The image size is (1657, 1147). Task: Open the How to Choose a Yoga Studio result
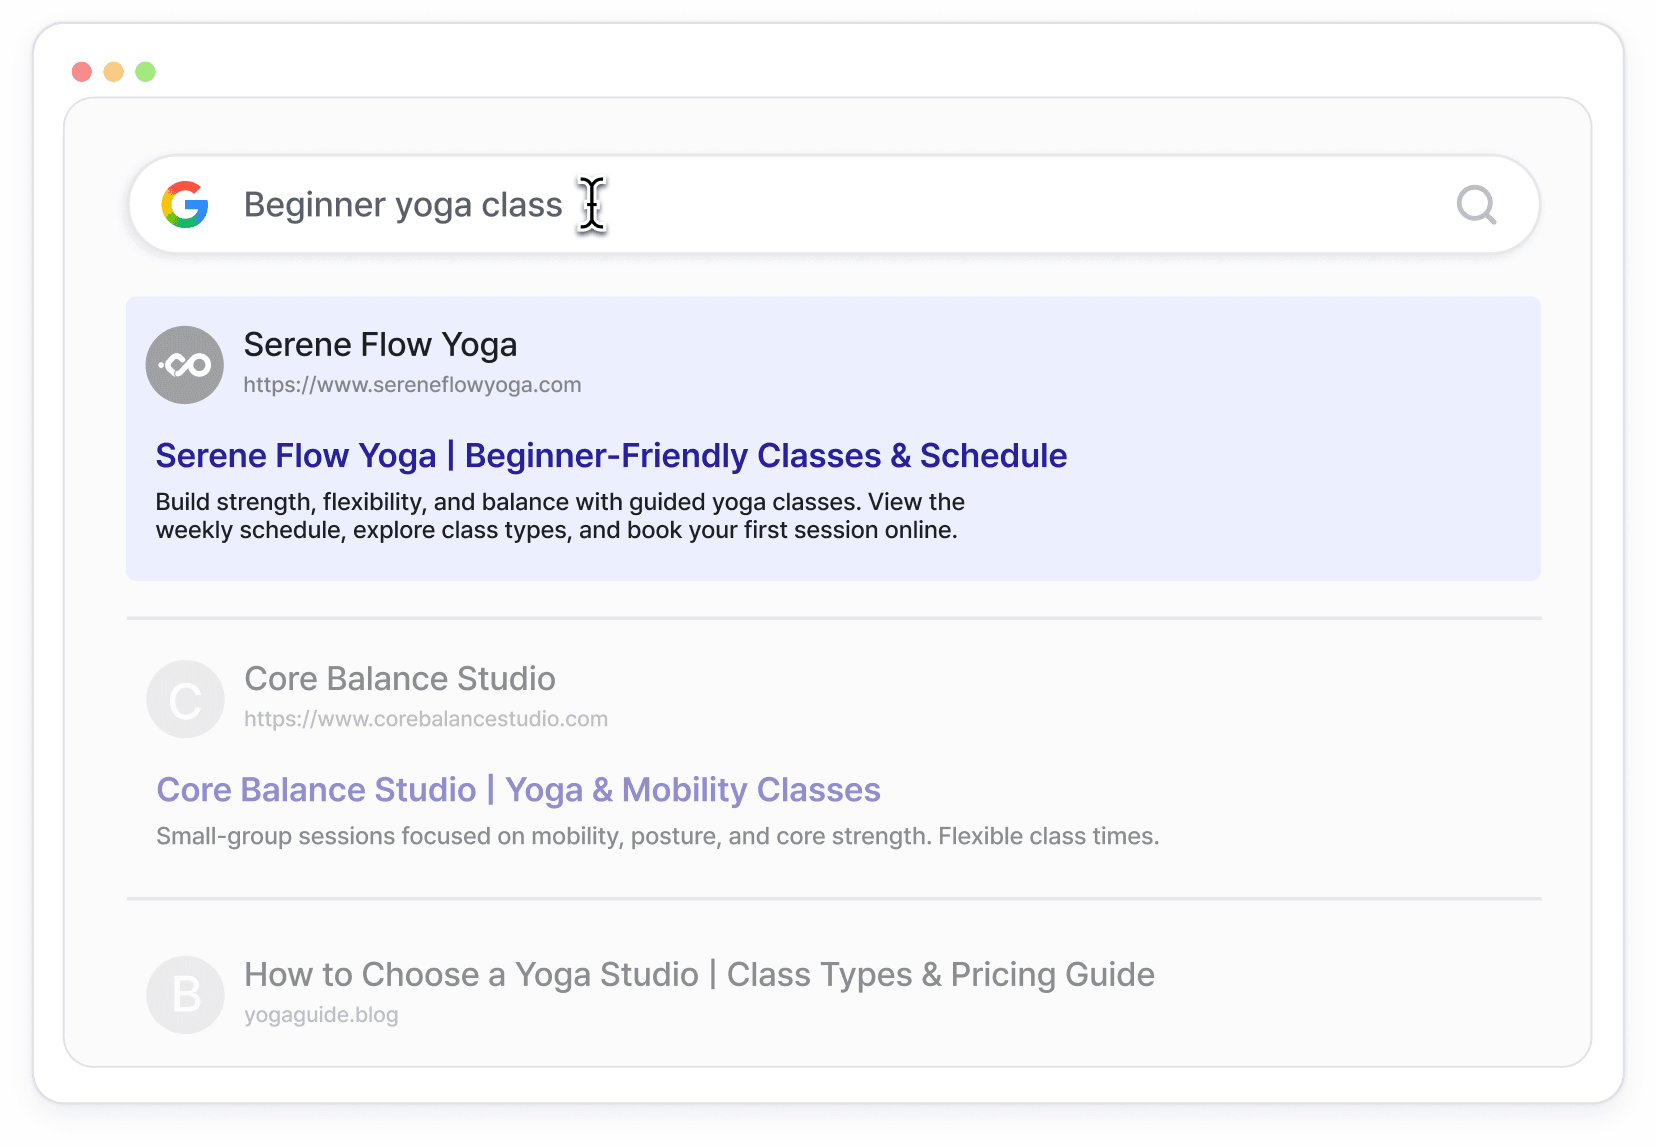tap(699, 974)
